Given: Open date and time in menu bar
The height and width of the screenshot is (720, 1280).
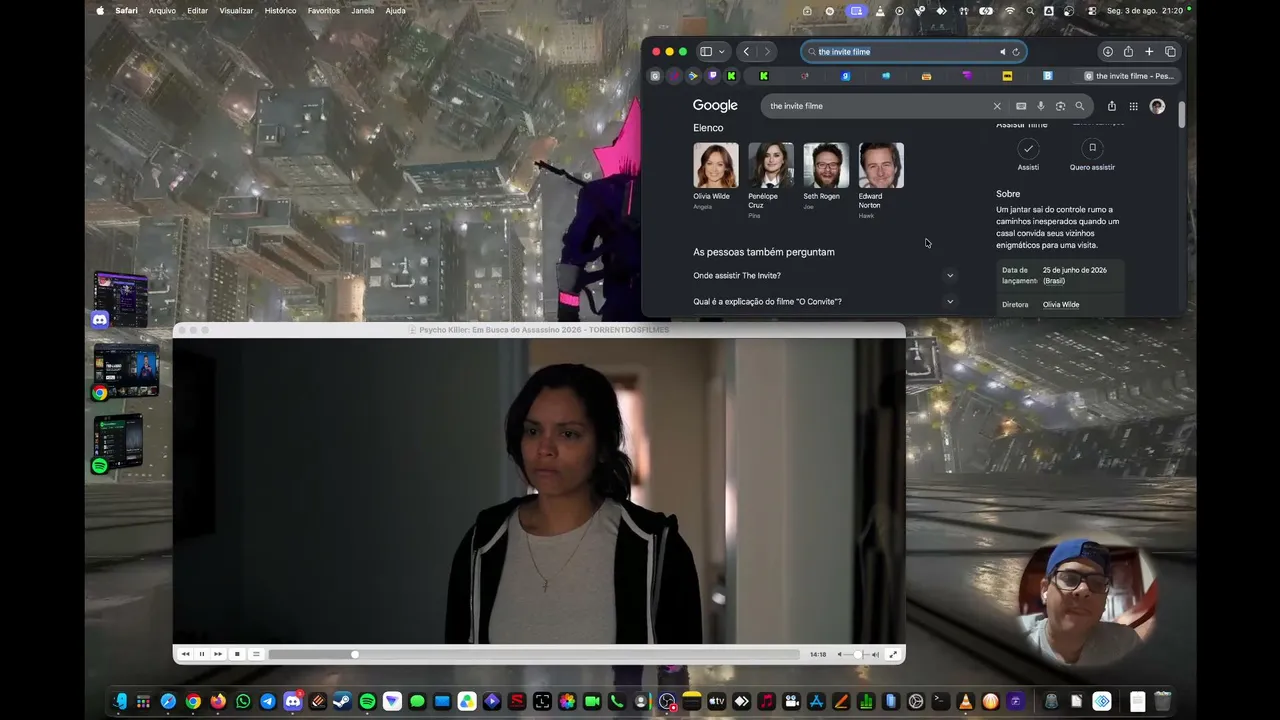Looking at the screenshot, I should (x=1145, y=11).
